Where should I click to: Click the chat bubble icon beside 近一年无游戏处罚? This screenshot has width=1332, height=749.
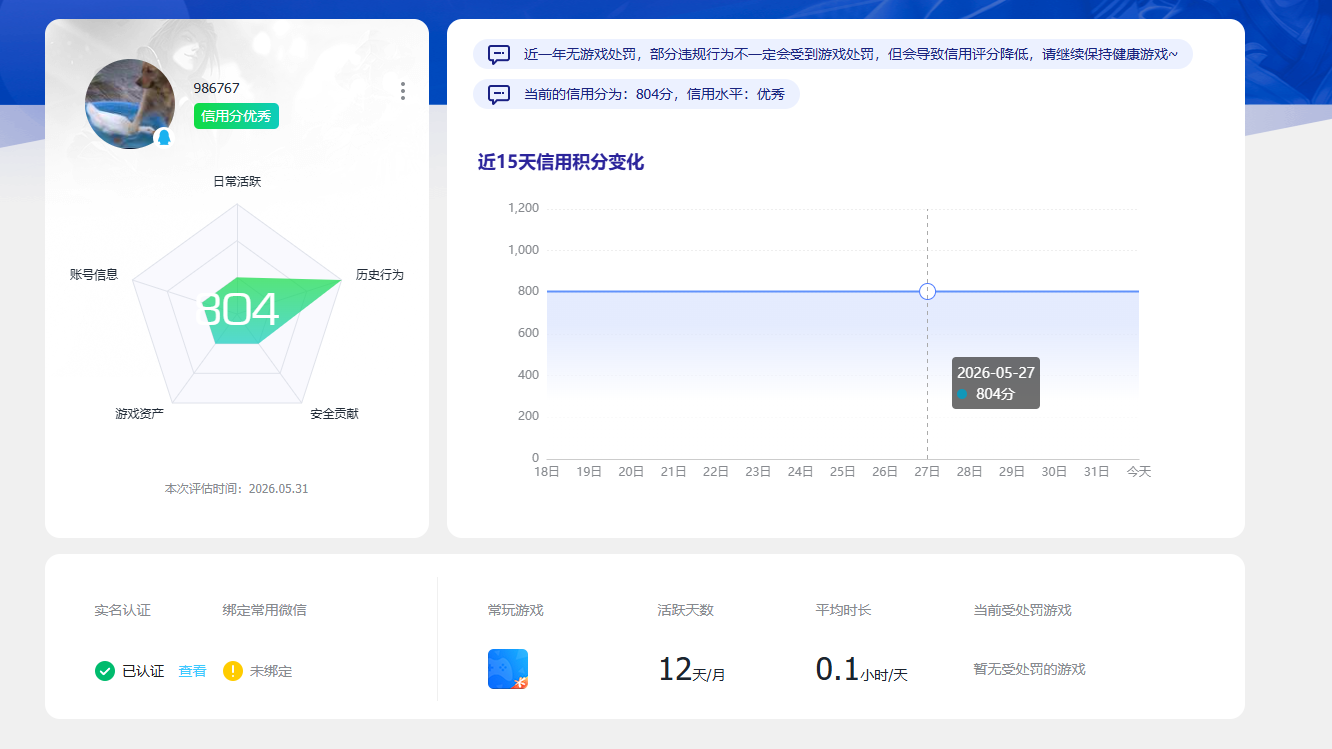click(499, 55)
